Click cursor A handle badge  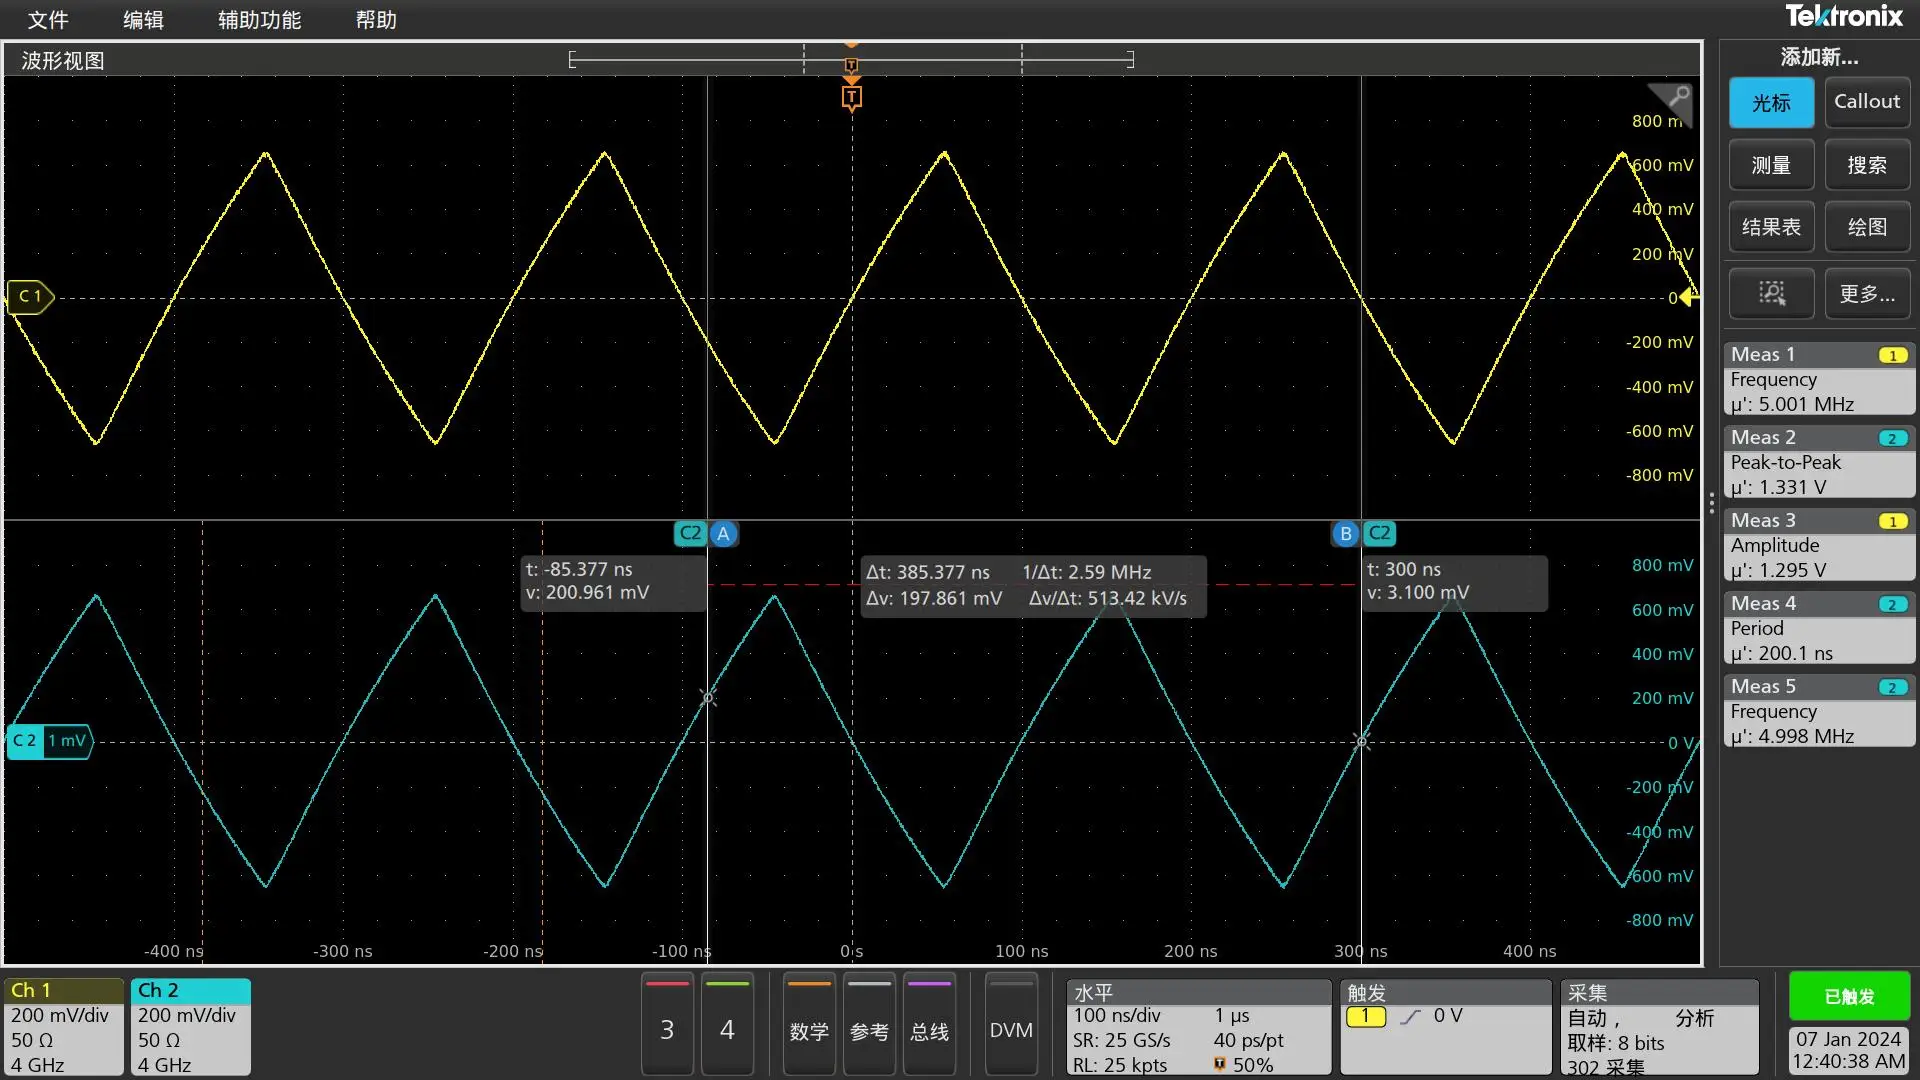723,533
